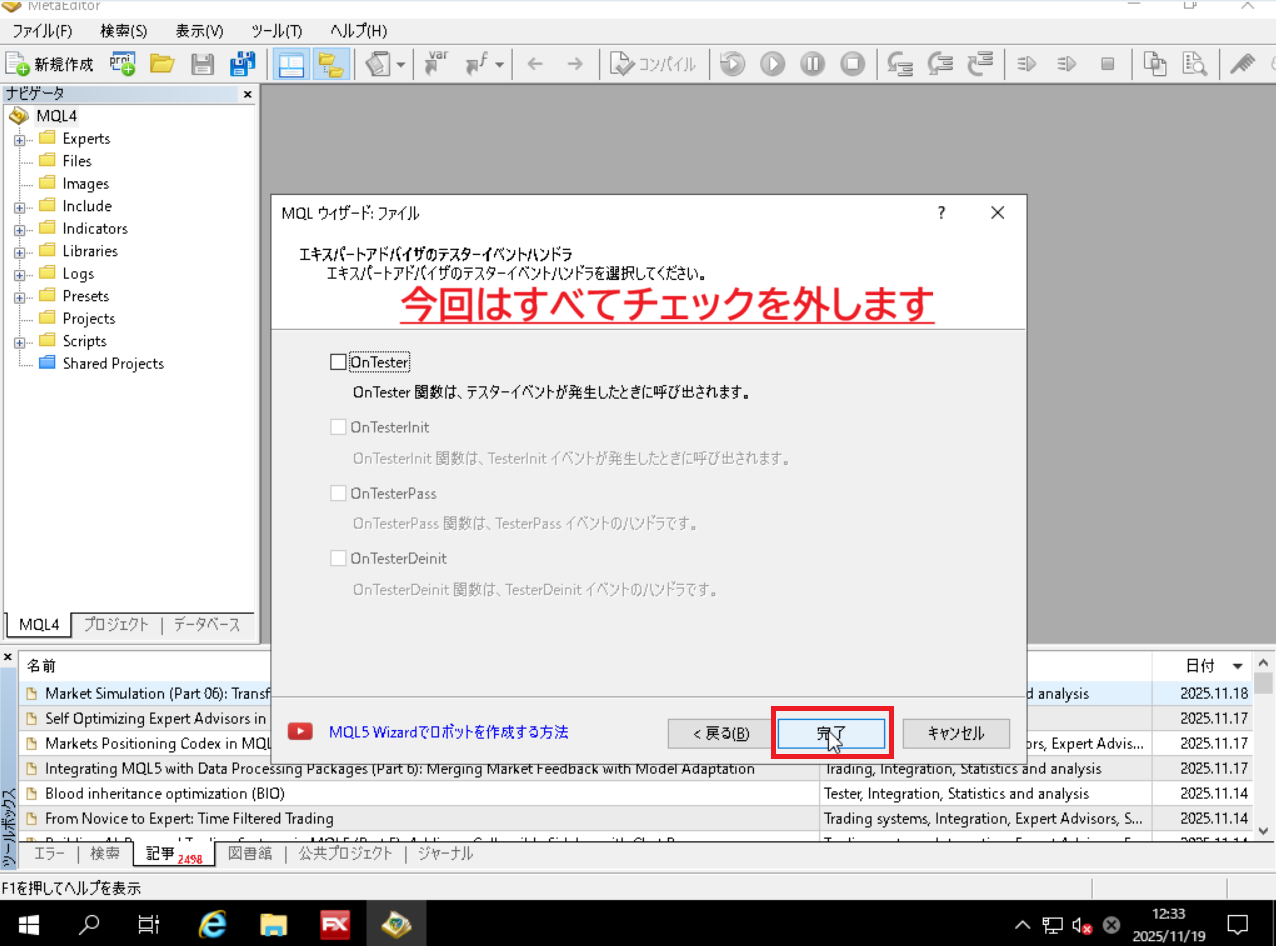Screen dimensions: 1276x946
Task: Enable the OnTesterDeinit handler checkbox
Action: 338,557
